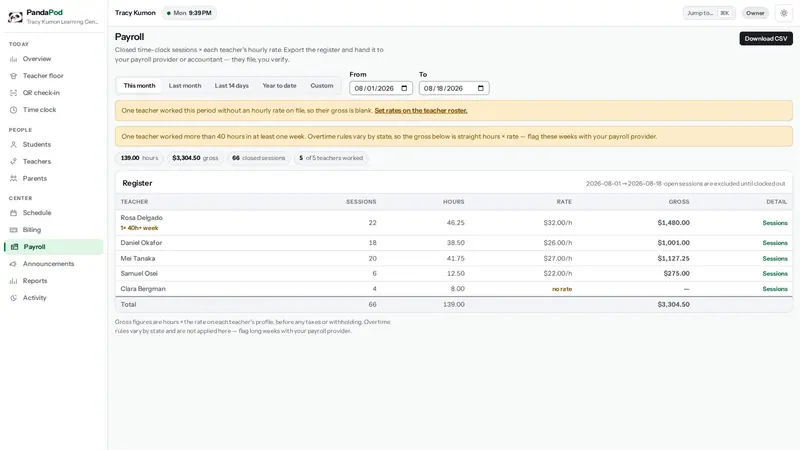Click the Students person icon

pyautogui.click(x=13, y=144)
